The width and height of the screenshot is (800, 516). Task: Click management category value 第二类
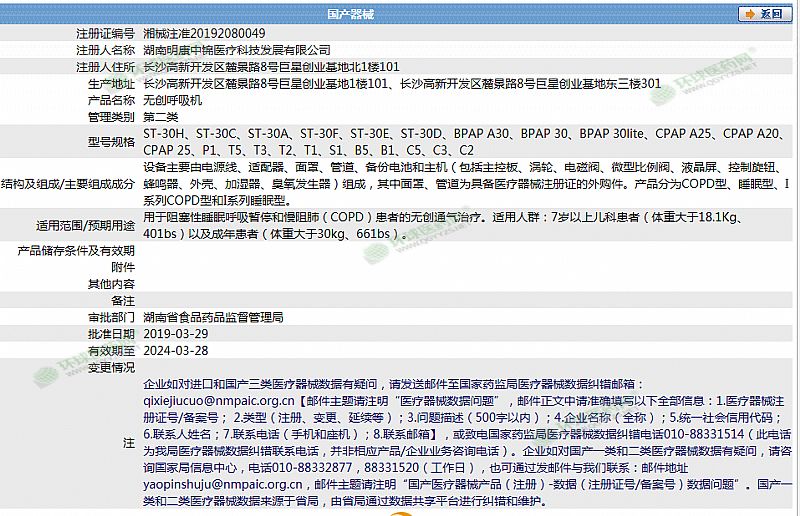click(x=162, y=118)
